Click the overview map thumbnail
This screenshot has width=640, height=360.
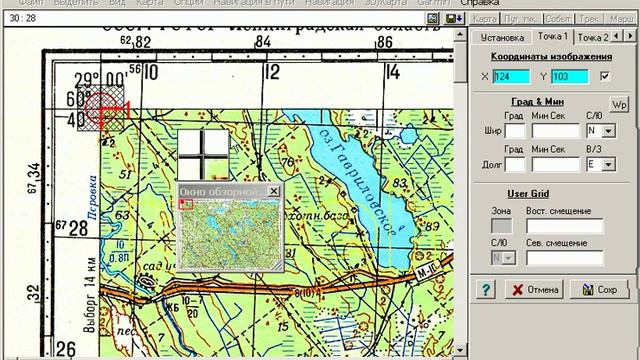tap(230, 234)
